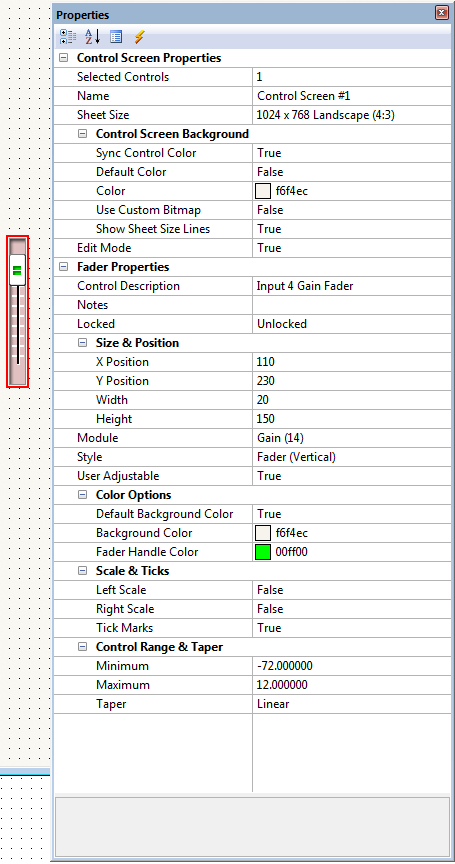Collapse the Control Screen Properties section

point(64,58)
